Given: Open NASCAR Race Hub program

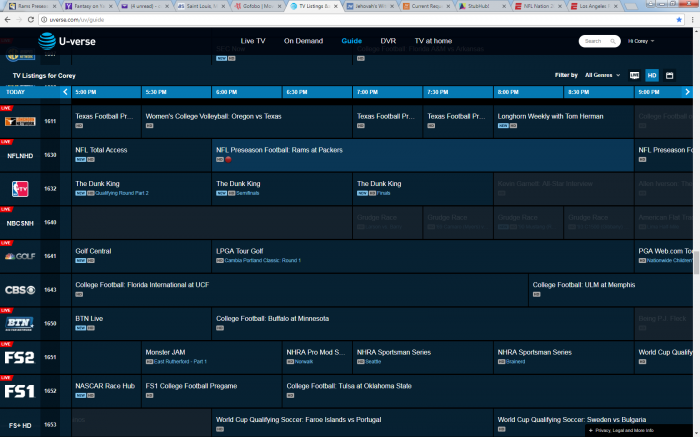Looking at the screenshot, I should 106,391.
